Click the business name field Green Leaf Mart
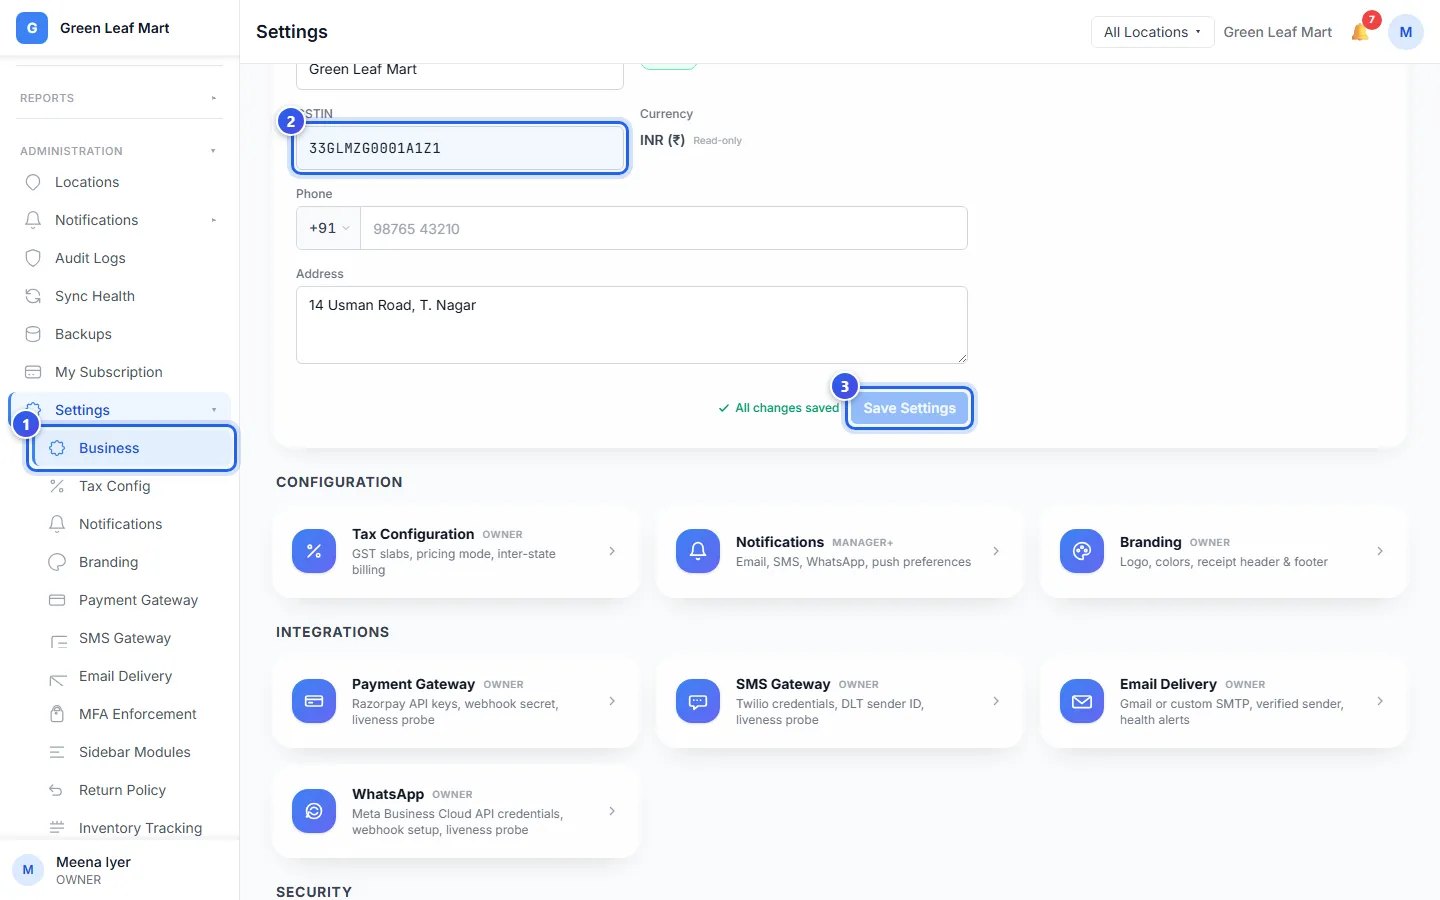 (x=460, y=74)
